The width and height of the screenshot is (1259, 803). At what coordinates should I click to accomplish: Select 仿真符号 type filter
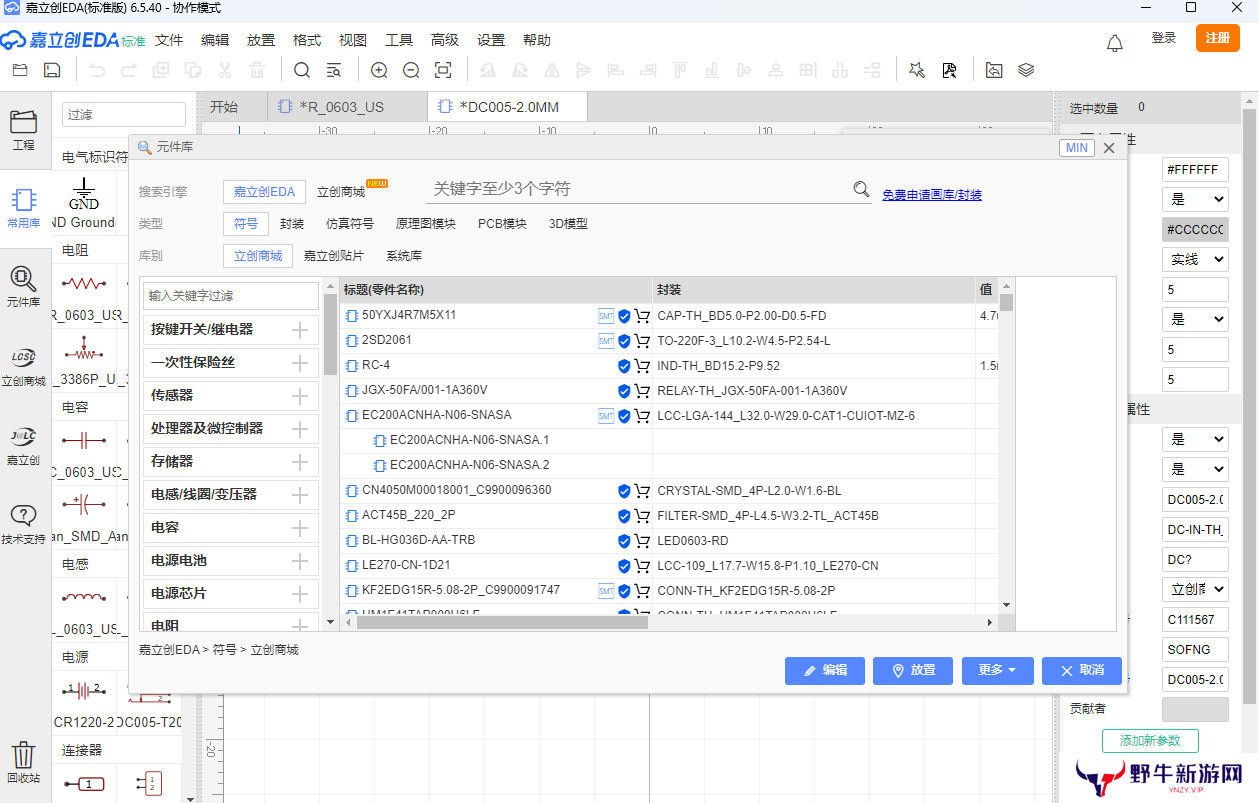tap(350, 224)
